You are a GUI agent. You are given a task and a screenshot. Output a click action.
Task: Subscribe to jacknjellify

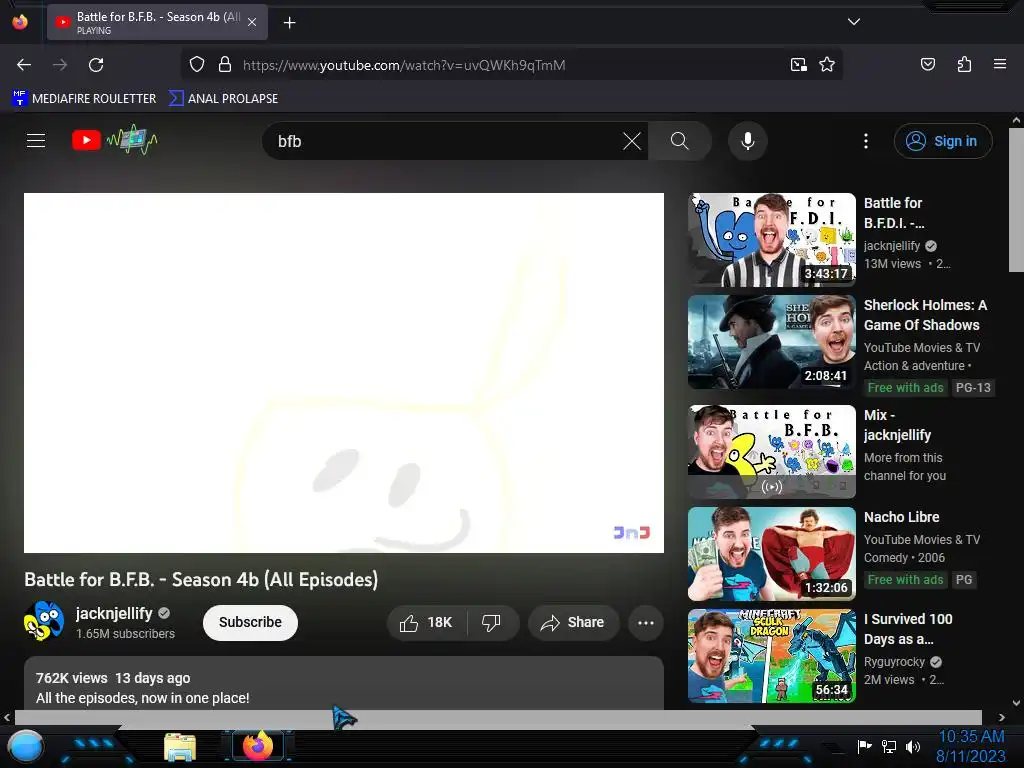tap(250, 622)
